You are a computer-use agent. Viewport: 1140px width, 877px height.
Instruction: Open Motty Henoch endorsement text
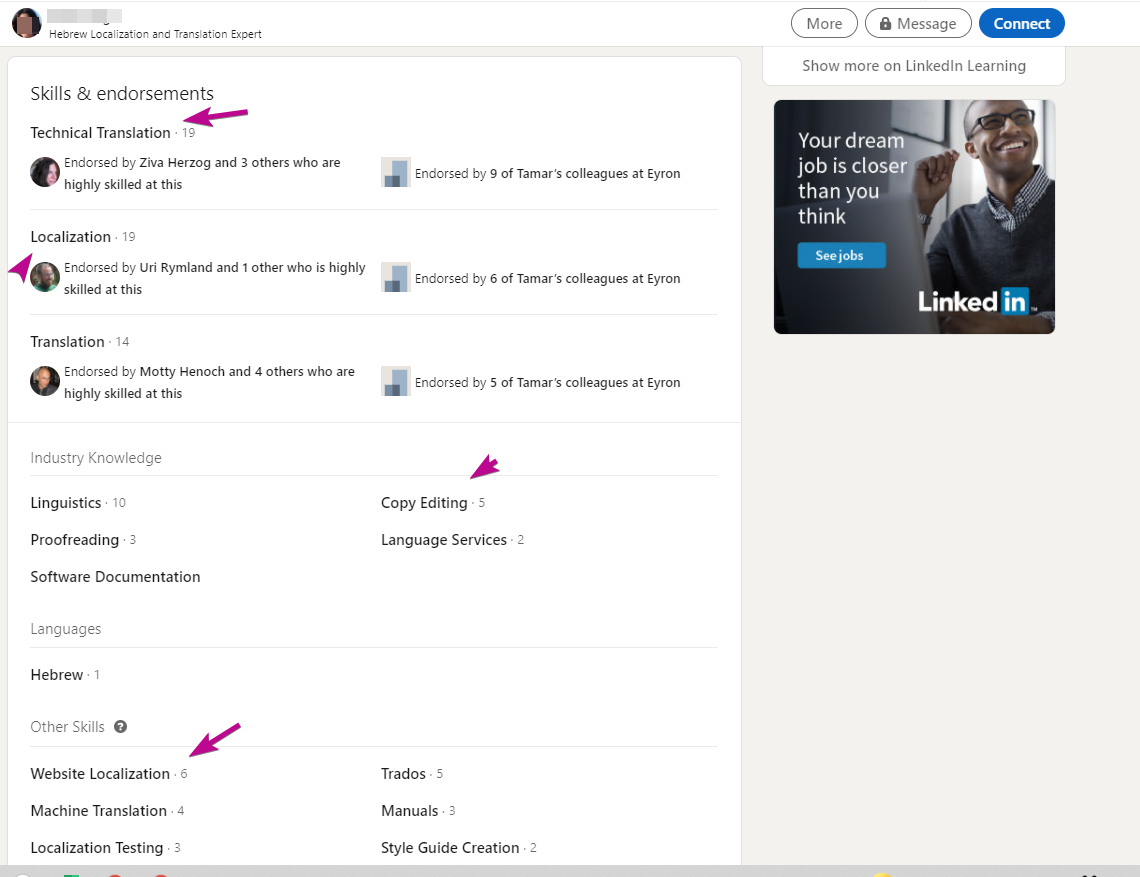(x=209, y=382)
